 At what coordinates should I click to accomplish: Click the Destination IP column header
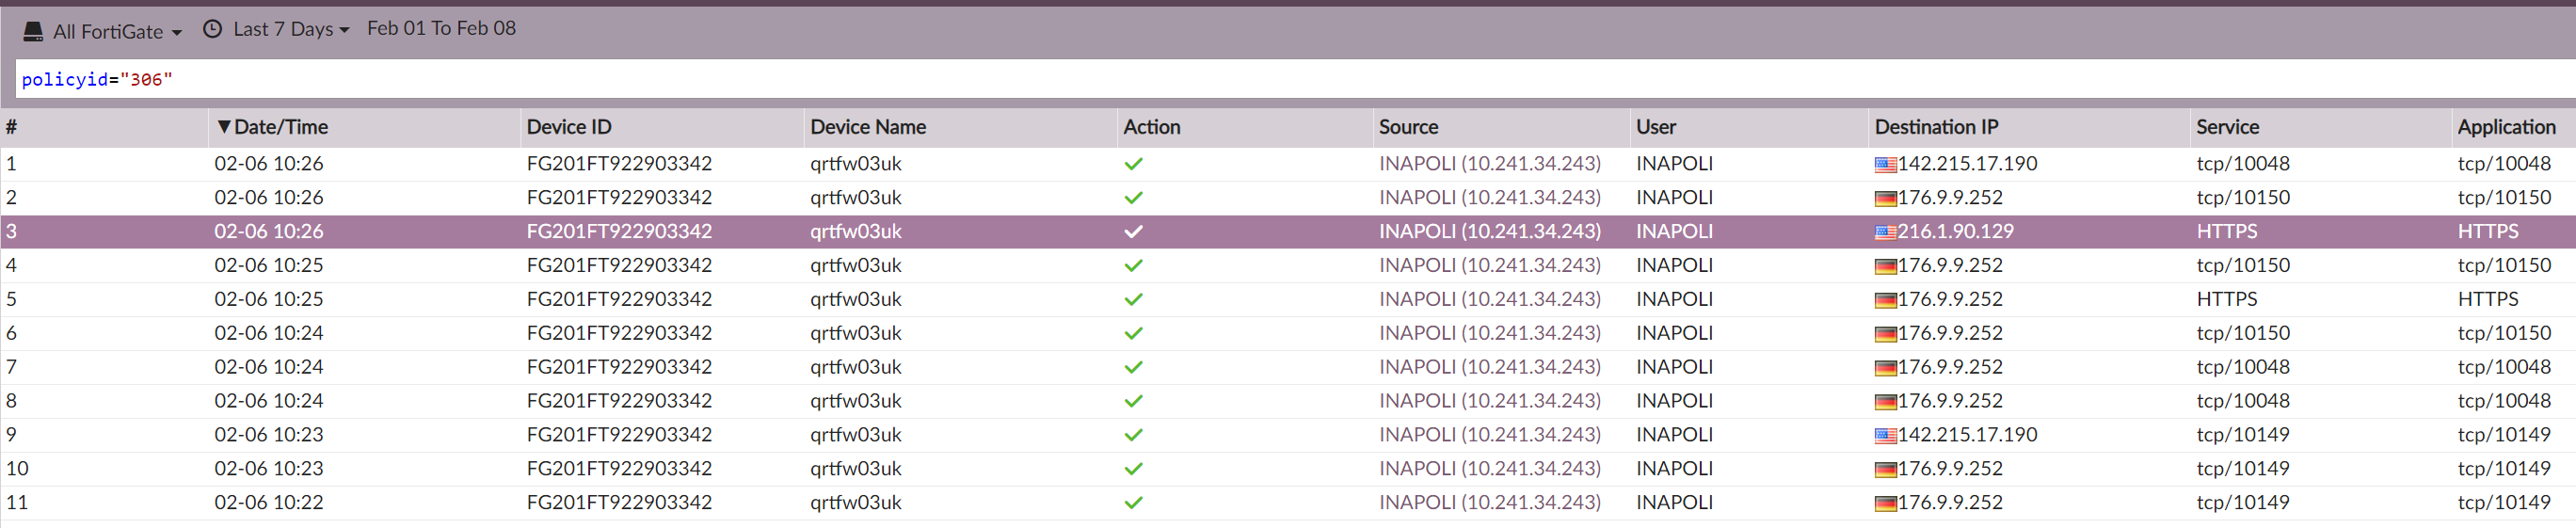click(1936, 127)
